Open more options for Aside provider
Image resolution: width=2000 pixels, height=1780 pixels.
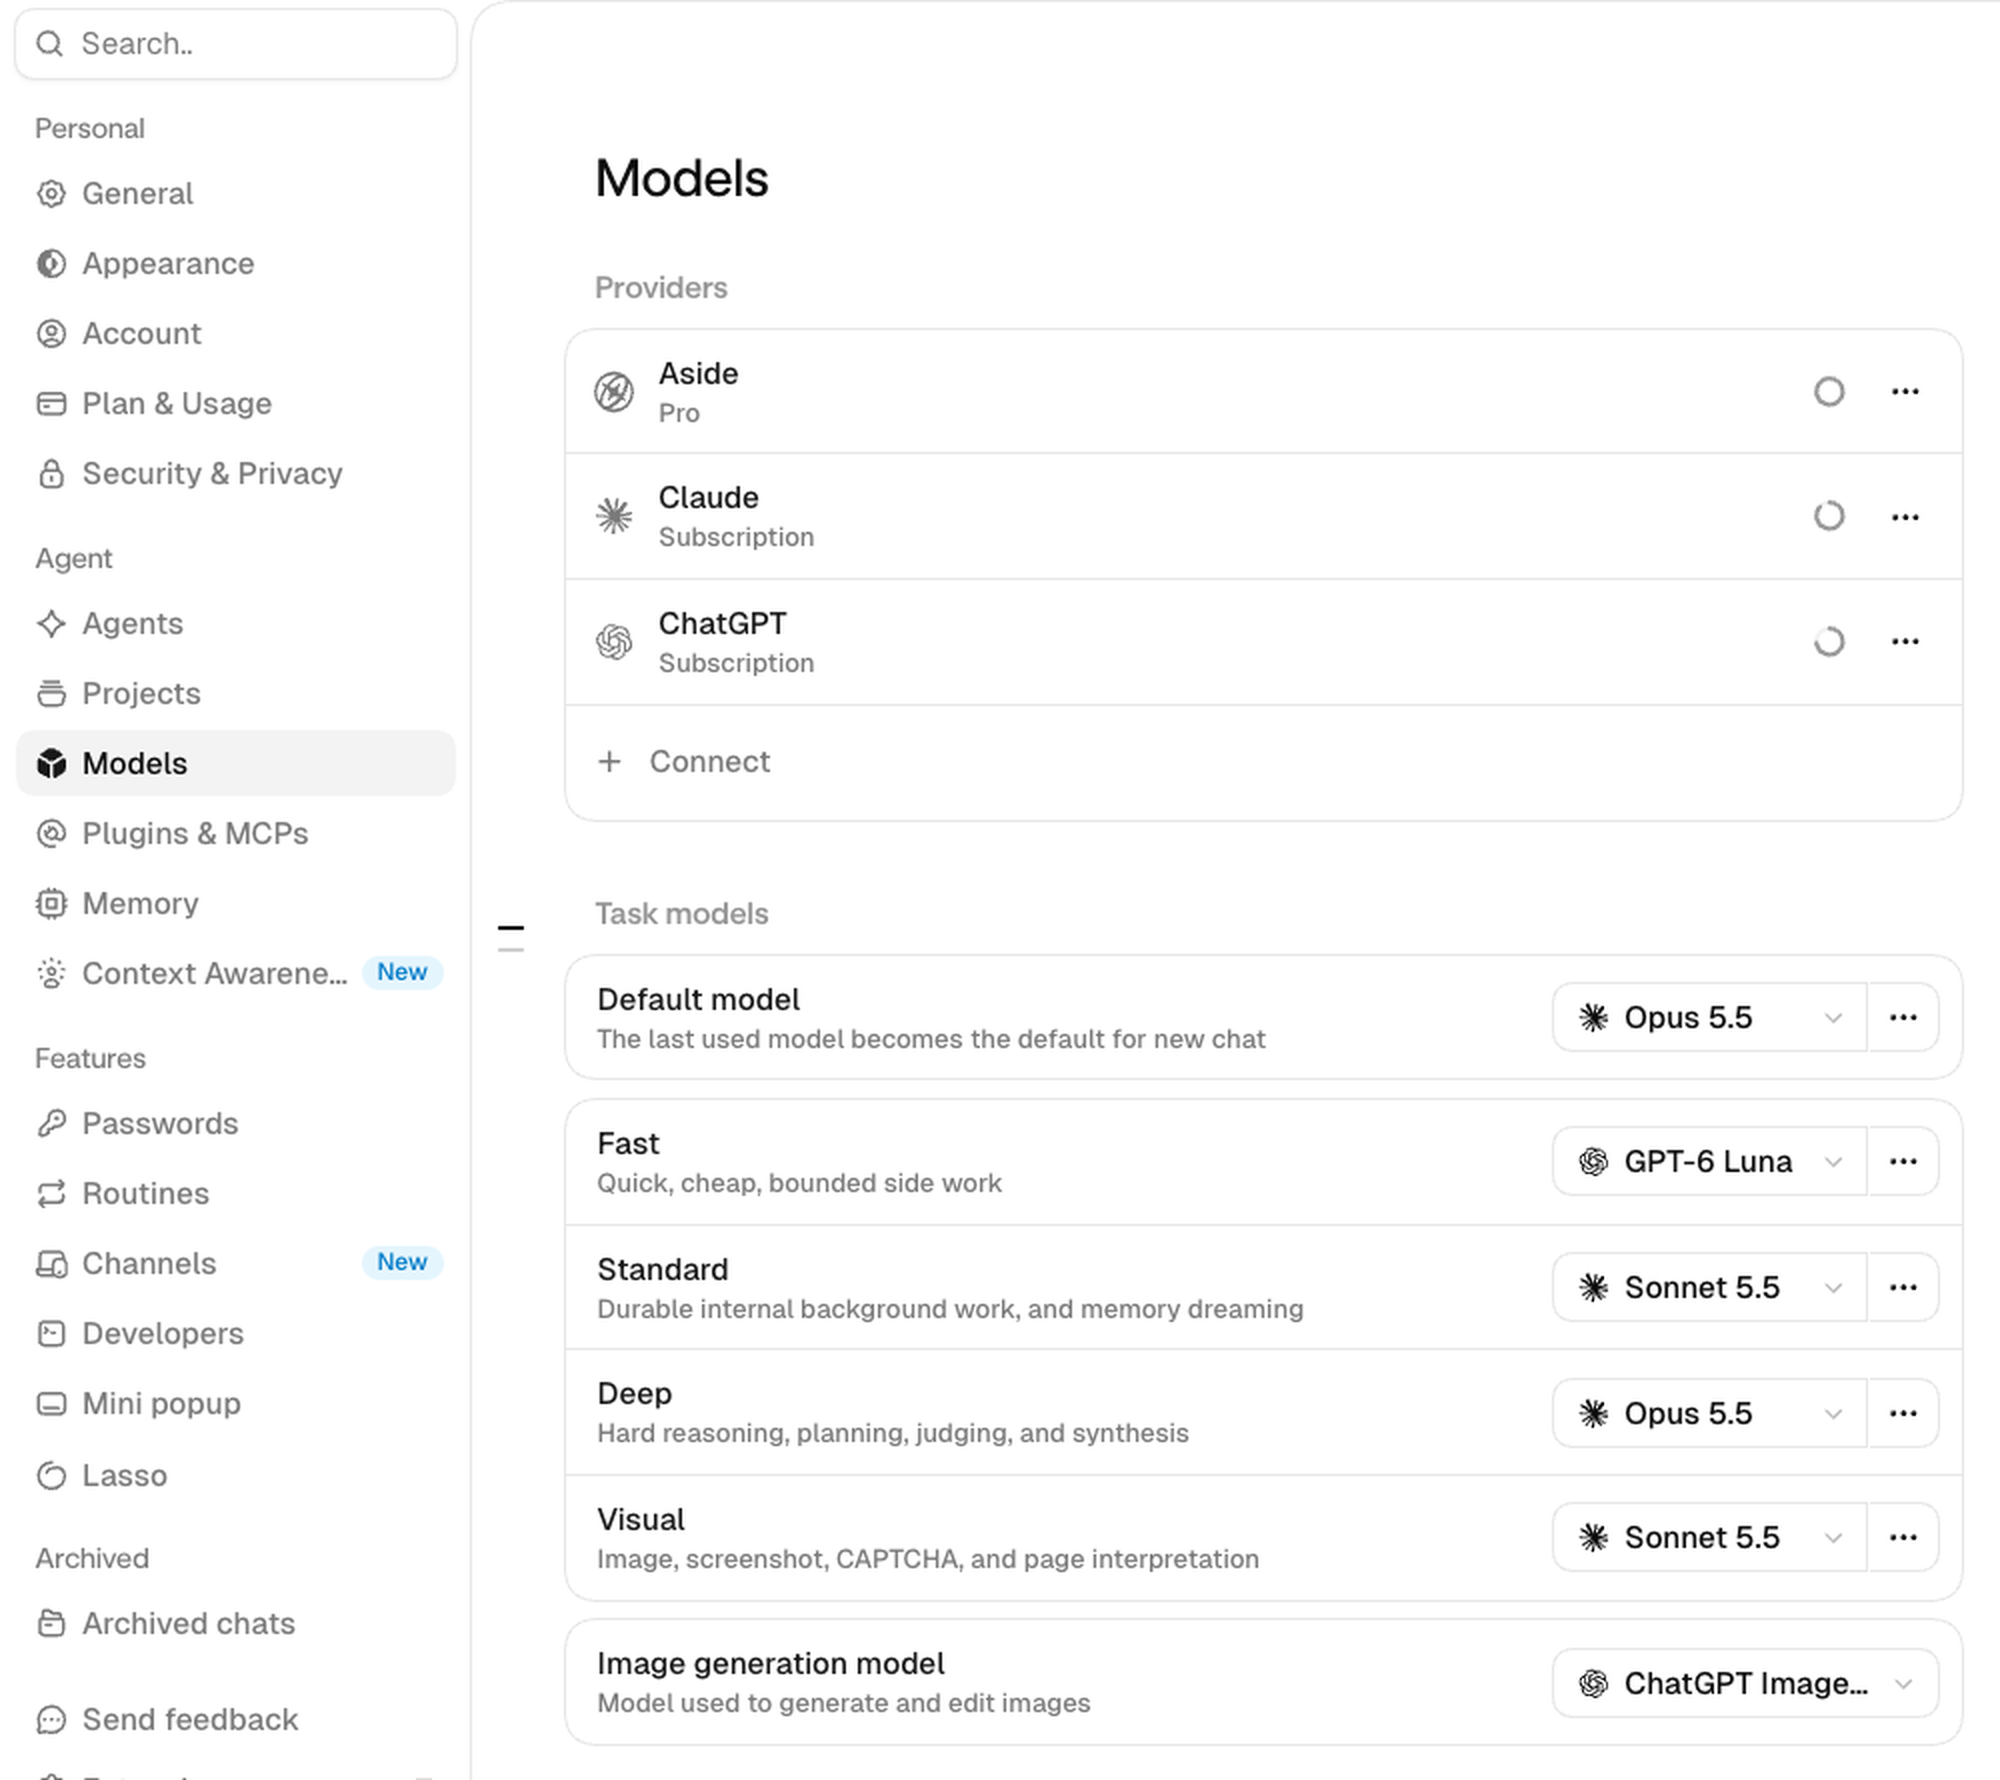pyautogui.click(x=1904, y=391)
